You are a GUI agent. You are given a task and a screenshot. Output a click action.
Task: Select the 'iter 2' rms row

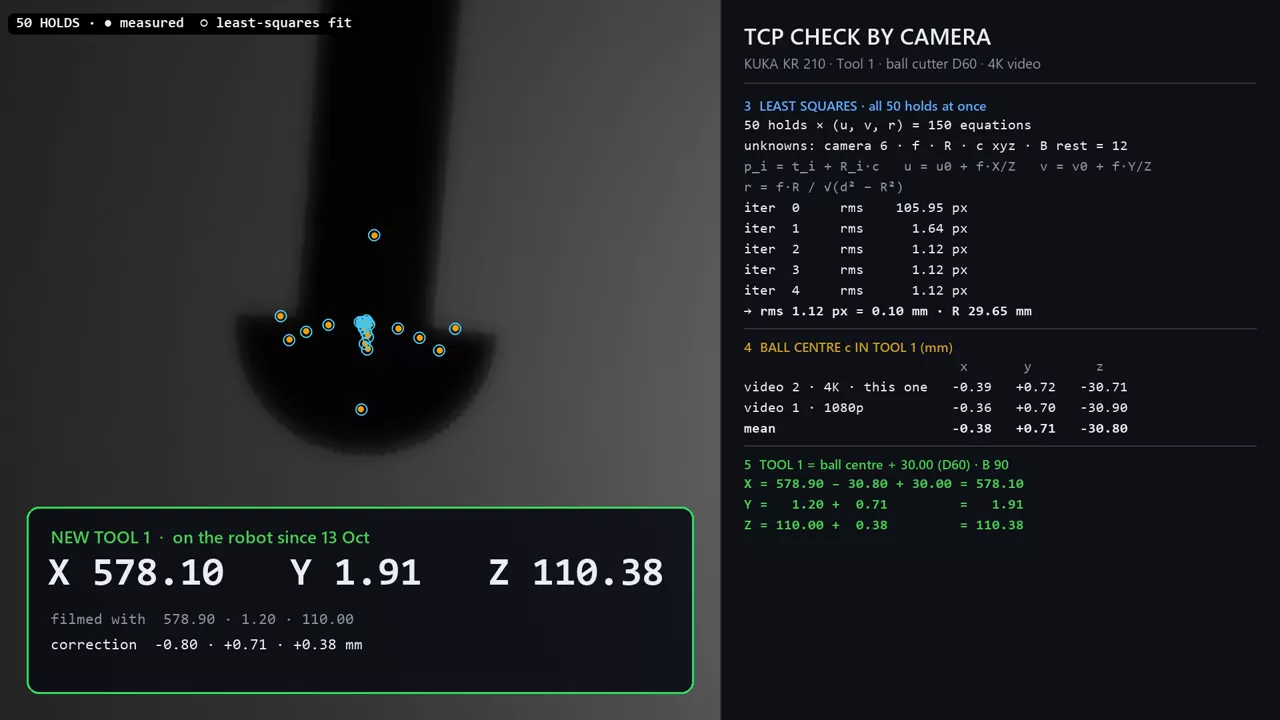pos(856,249)
